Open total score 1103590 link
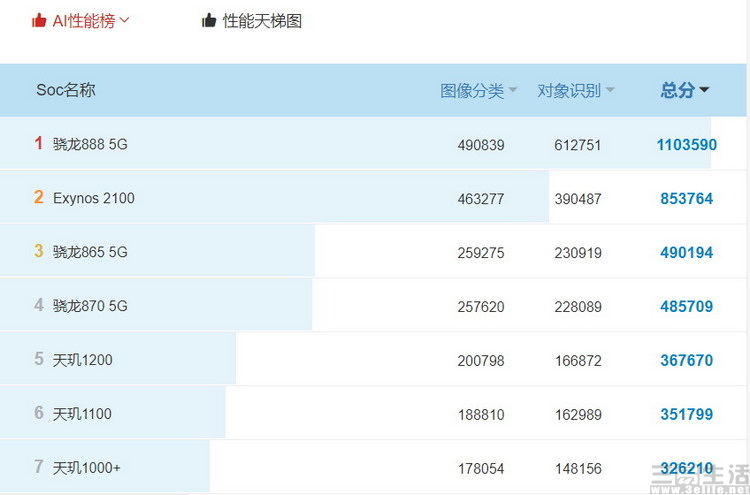Viewport: 750px width, 495px height. pyautogui.click(x=687, y=144)
